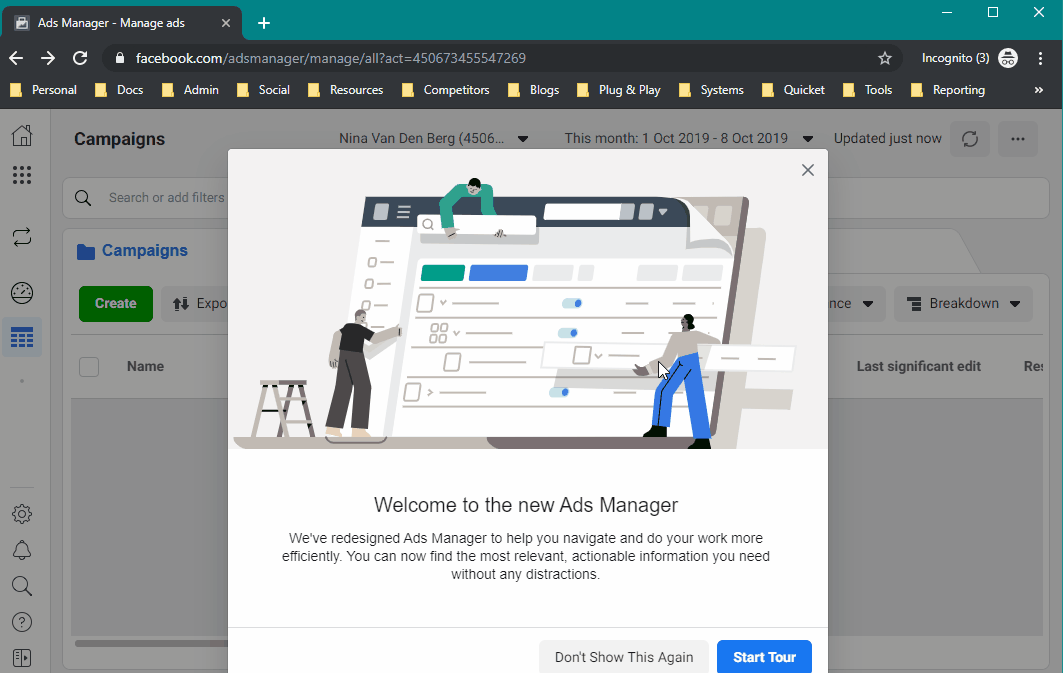Click the search magnifier in filter bar
This screenshot has height=673, width=1063.
point(83,198)
